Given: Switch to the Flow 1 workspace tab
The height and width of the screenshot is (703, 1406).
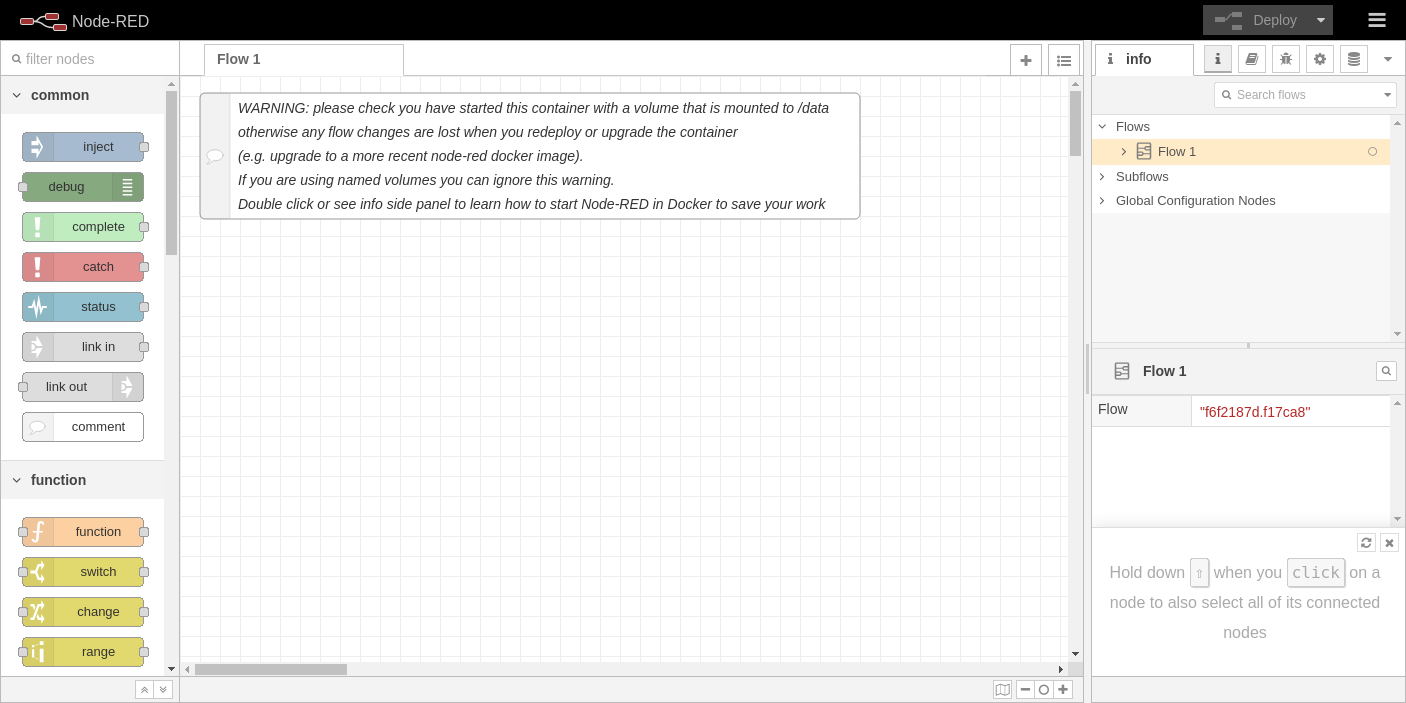Looking at the screenshot, I should pos(304,60).
